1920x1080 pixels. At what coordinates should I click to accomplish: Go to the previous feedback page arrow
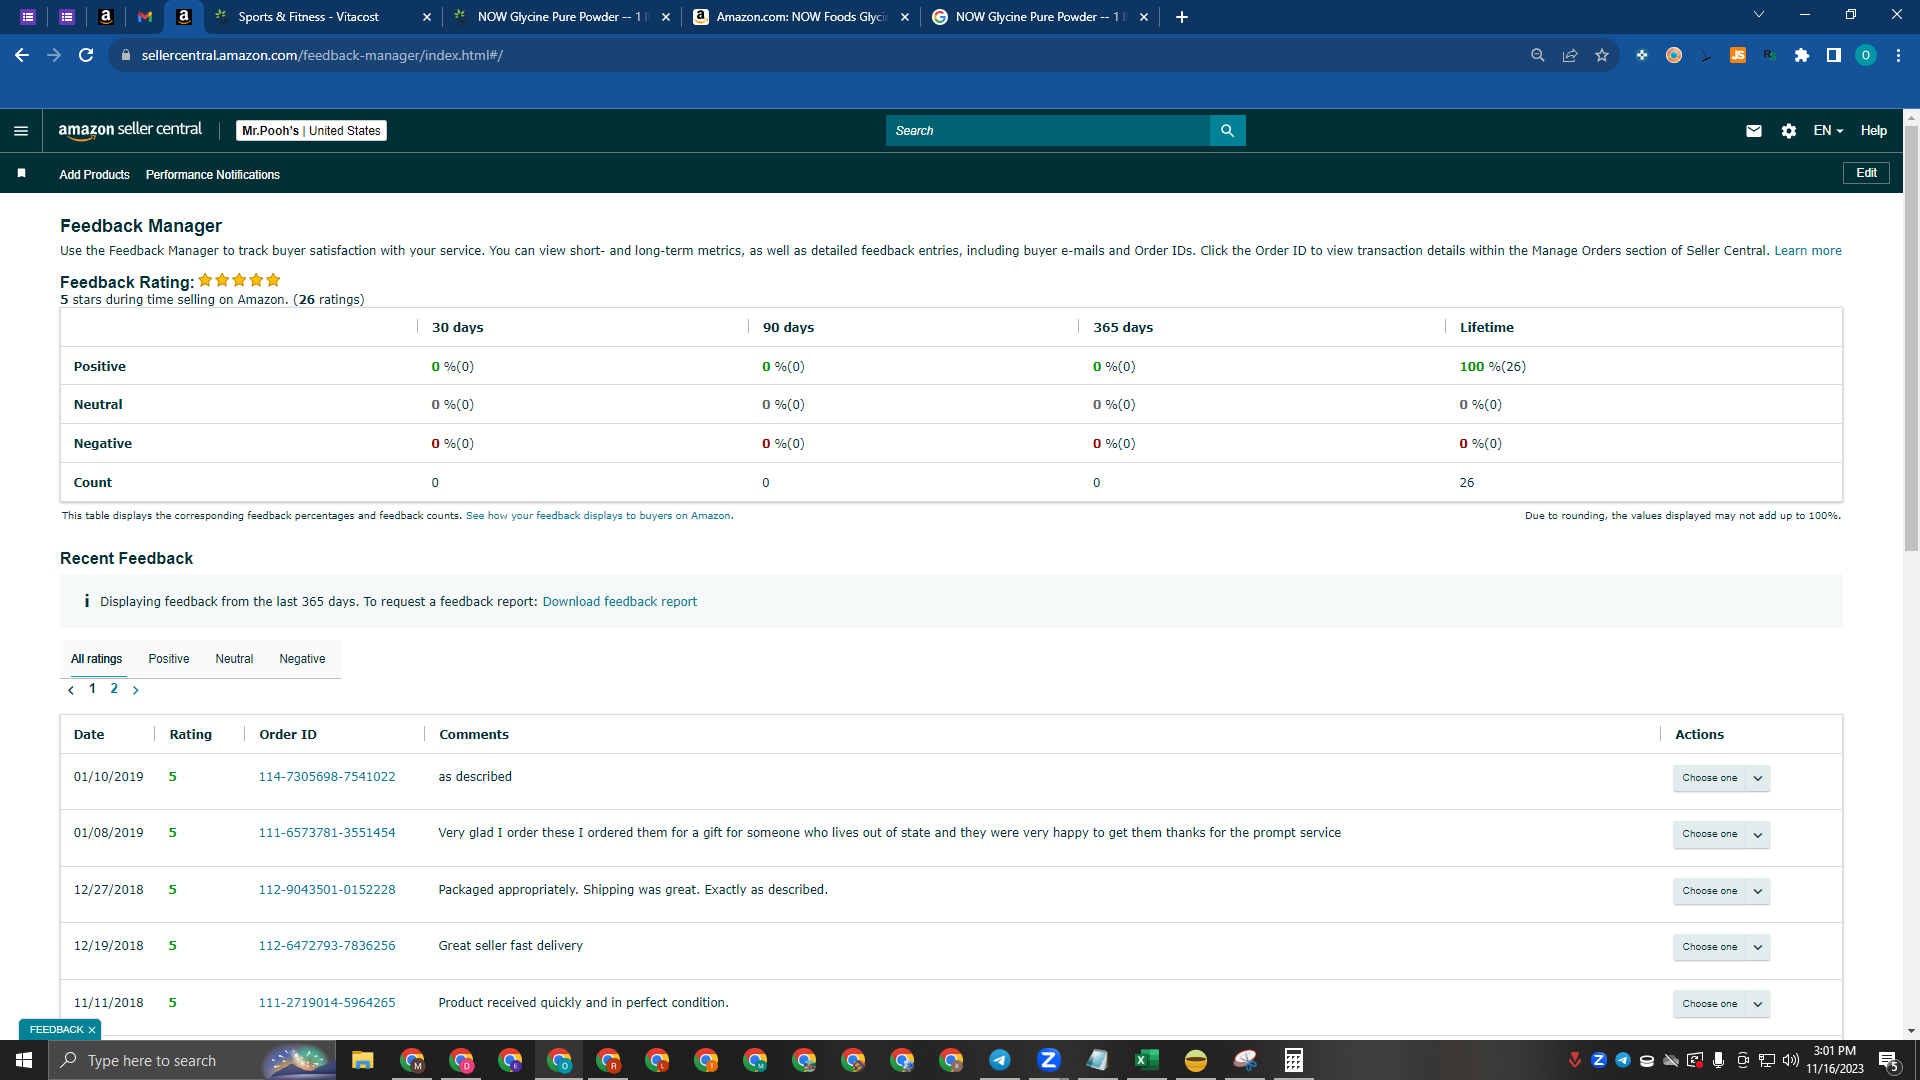71,690
